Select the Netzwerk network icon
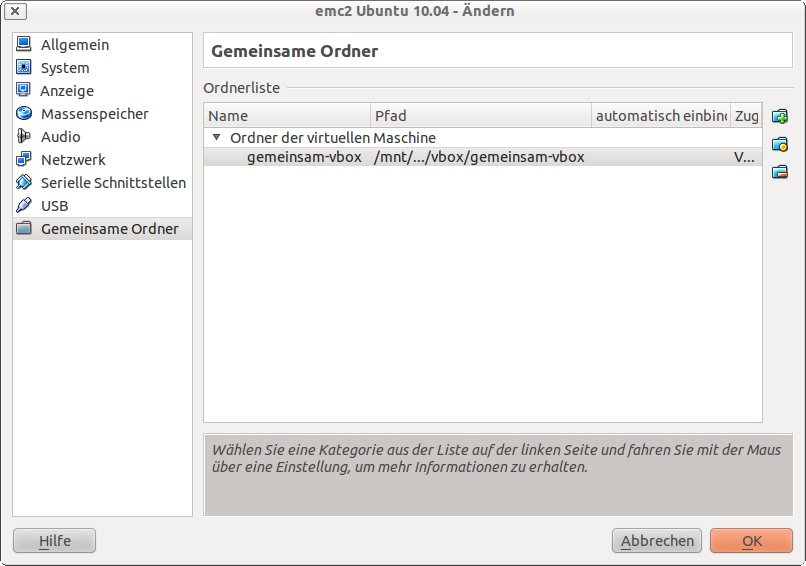Screen dimensions: 806x566 coord(24,160)
